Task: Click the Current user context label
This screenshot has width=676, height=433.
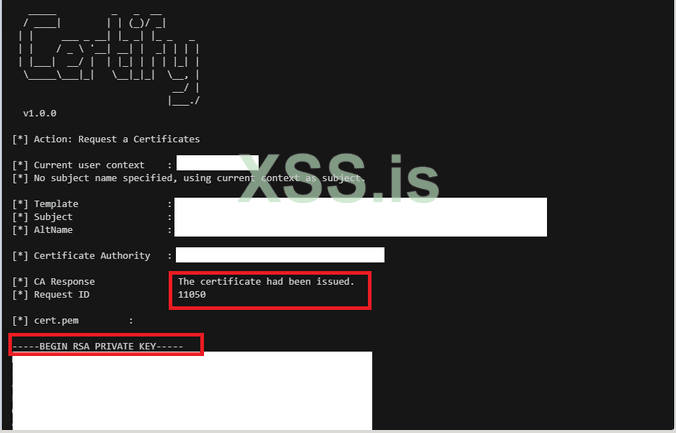Action: click(x=89, y=165)
